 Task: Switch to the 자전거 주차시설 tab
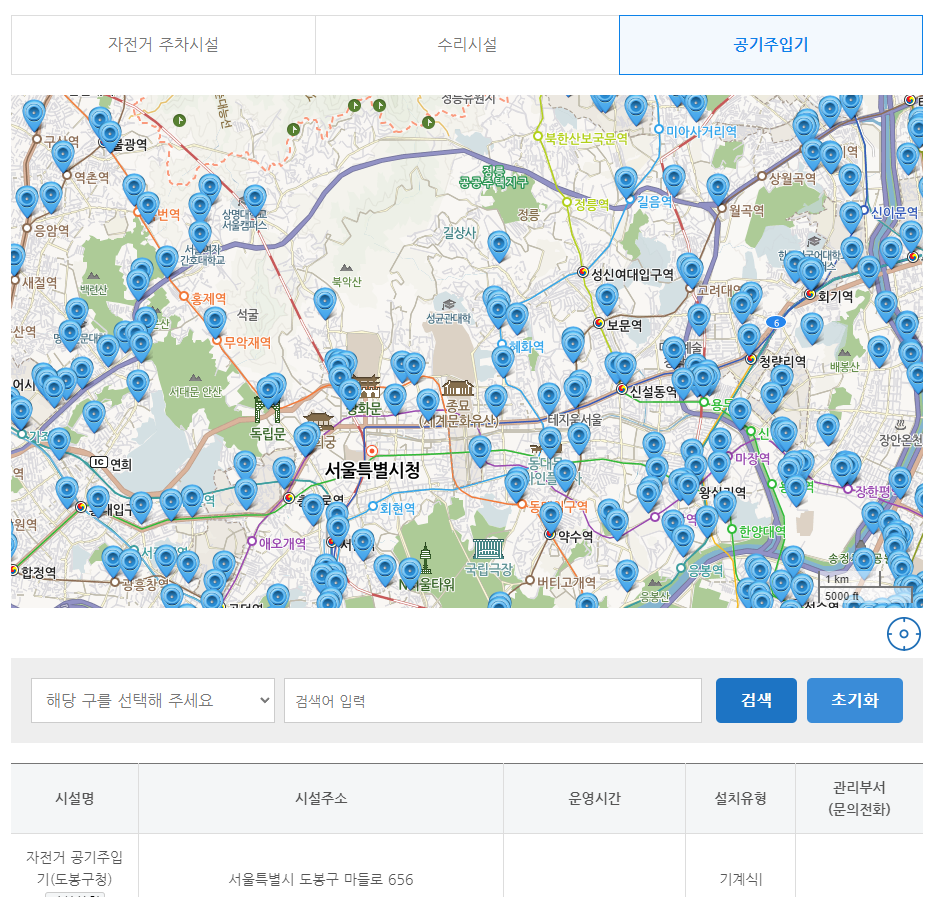click(x=164, y=45)
